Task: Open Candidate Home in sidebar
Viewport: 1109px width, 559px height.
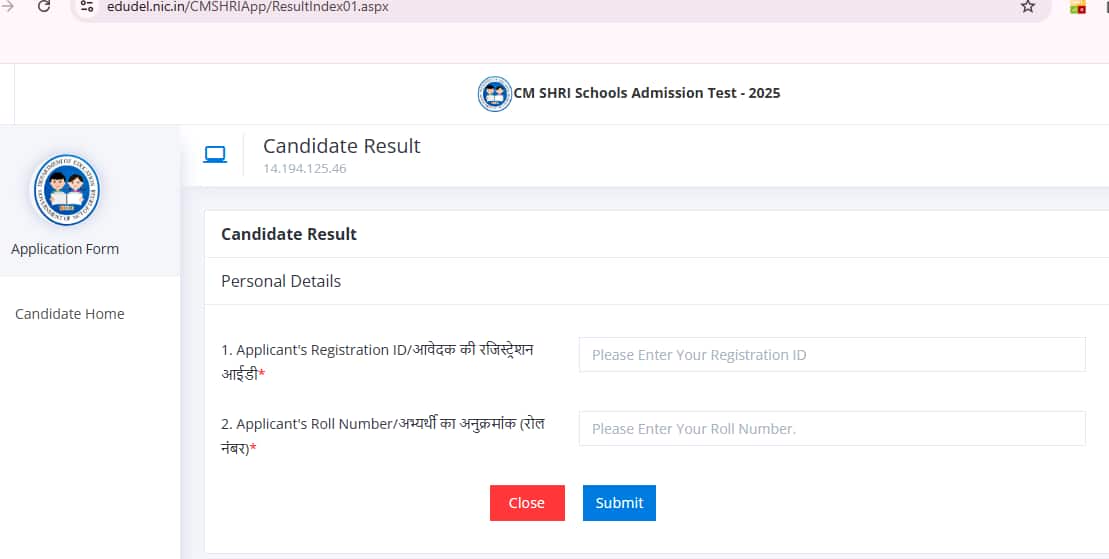Action: coord(70,313)
